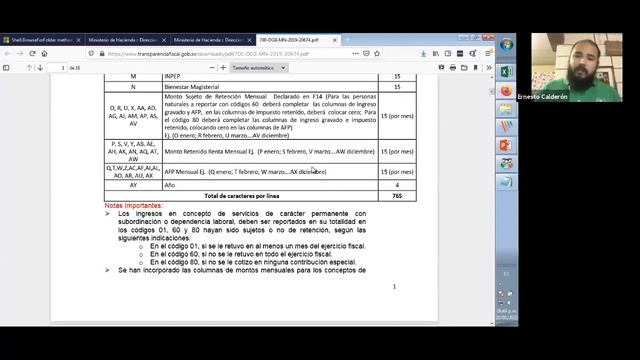Click 'Total de caracteres por línea' cell
Screen dimensions: 640x360
(242, 196)
